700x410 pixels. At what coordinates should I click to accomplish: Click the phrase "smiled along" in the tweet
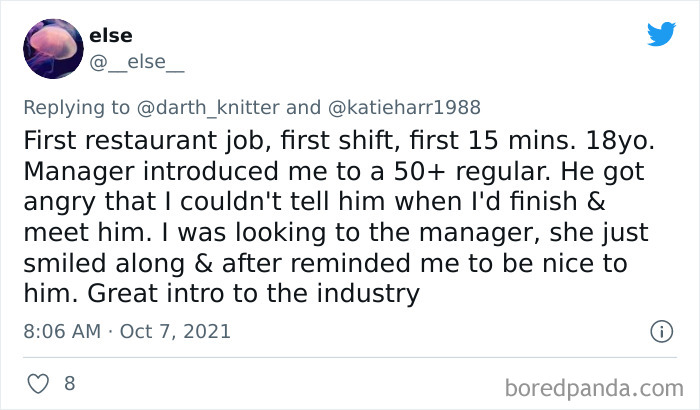104,262
